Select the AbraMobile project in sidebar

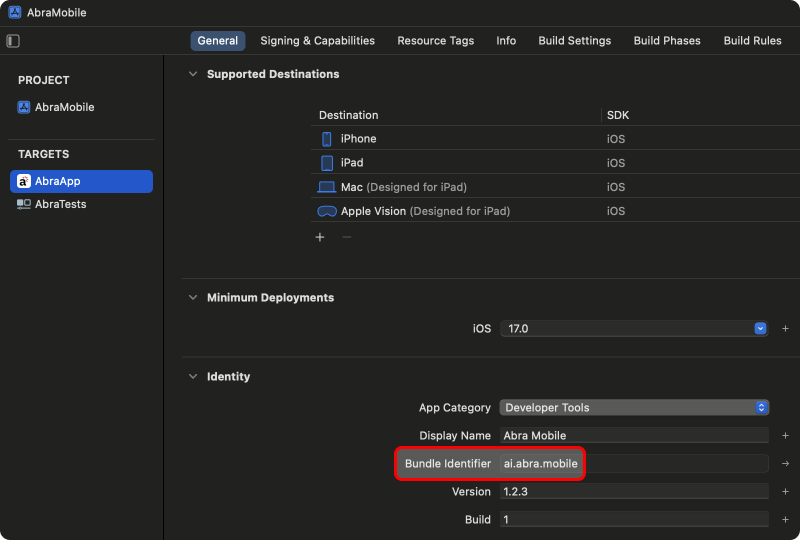(x=56, y=107)
